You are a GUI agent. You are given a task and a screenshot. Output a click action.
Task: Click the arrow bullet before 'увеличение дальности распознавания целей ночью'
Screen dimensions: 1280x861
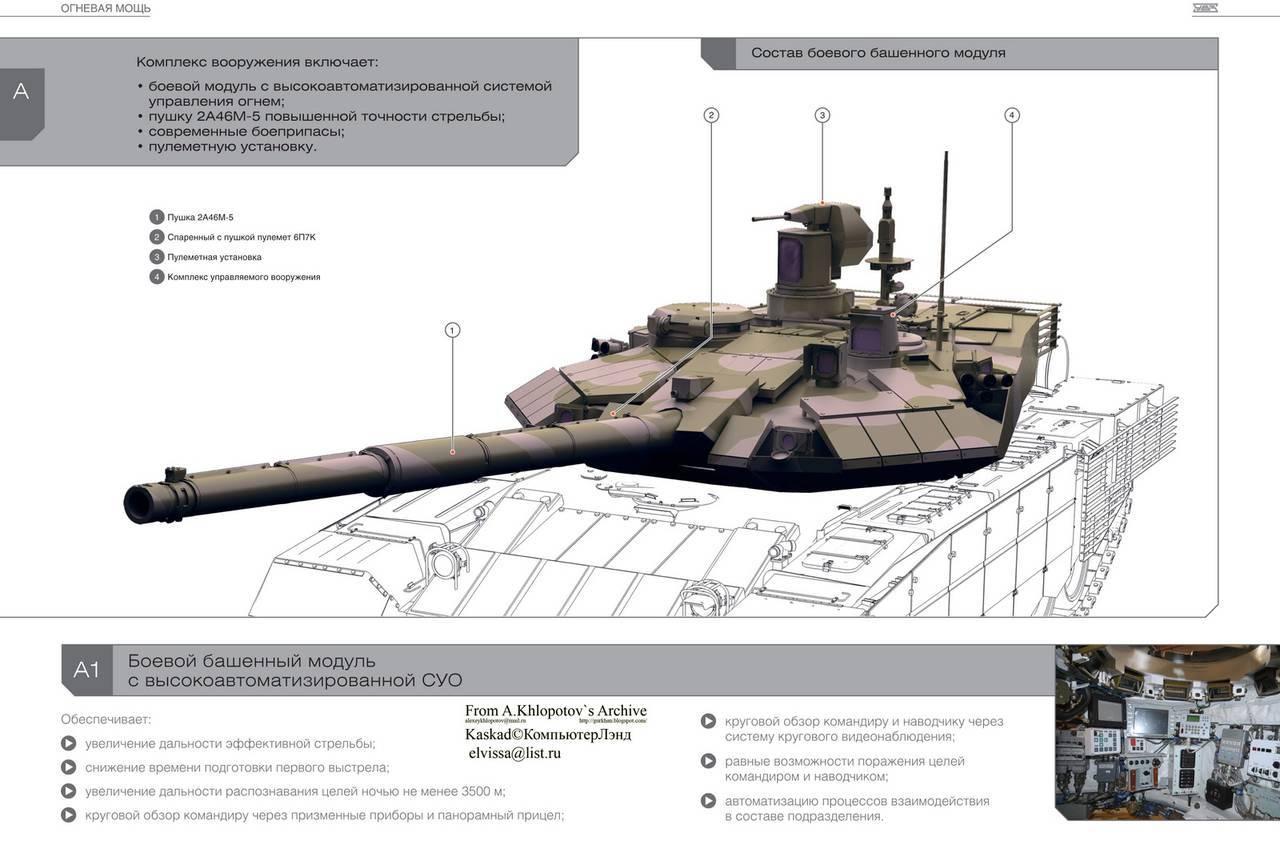[68, 791]
